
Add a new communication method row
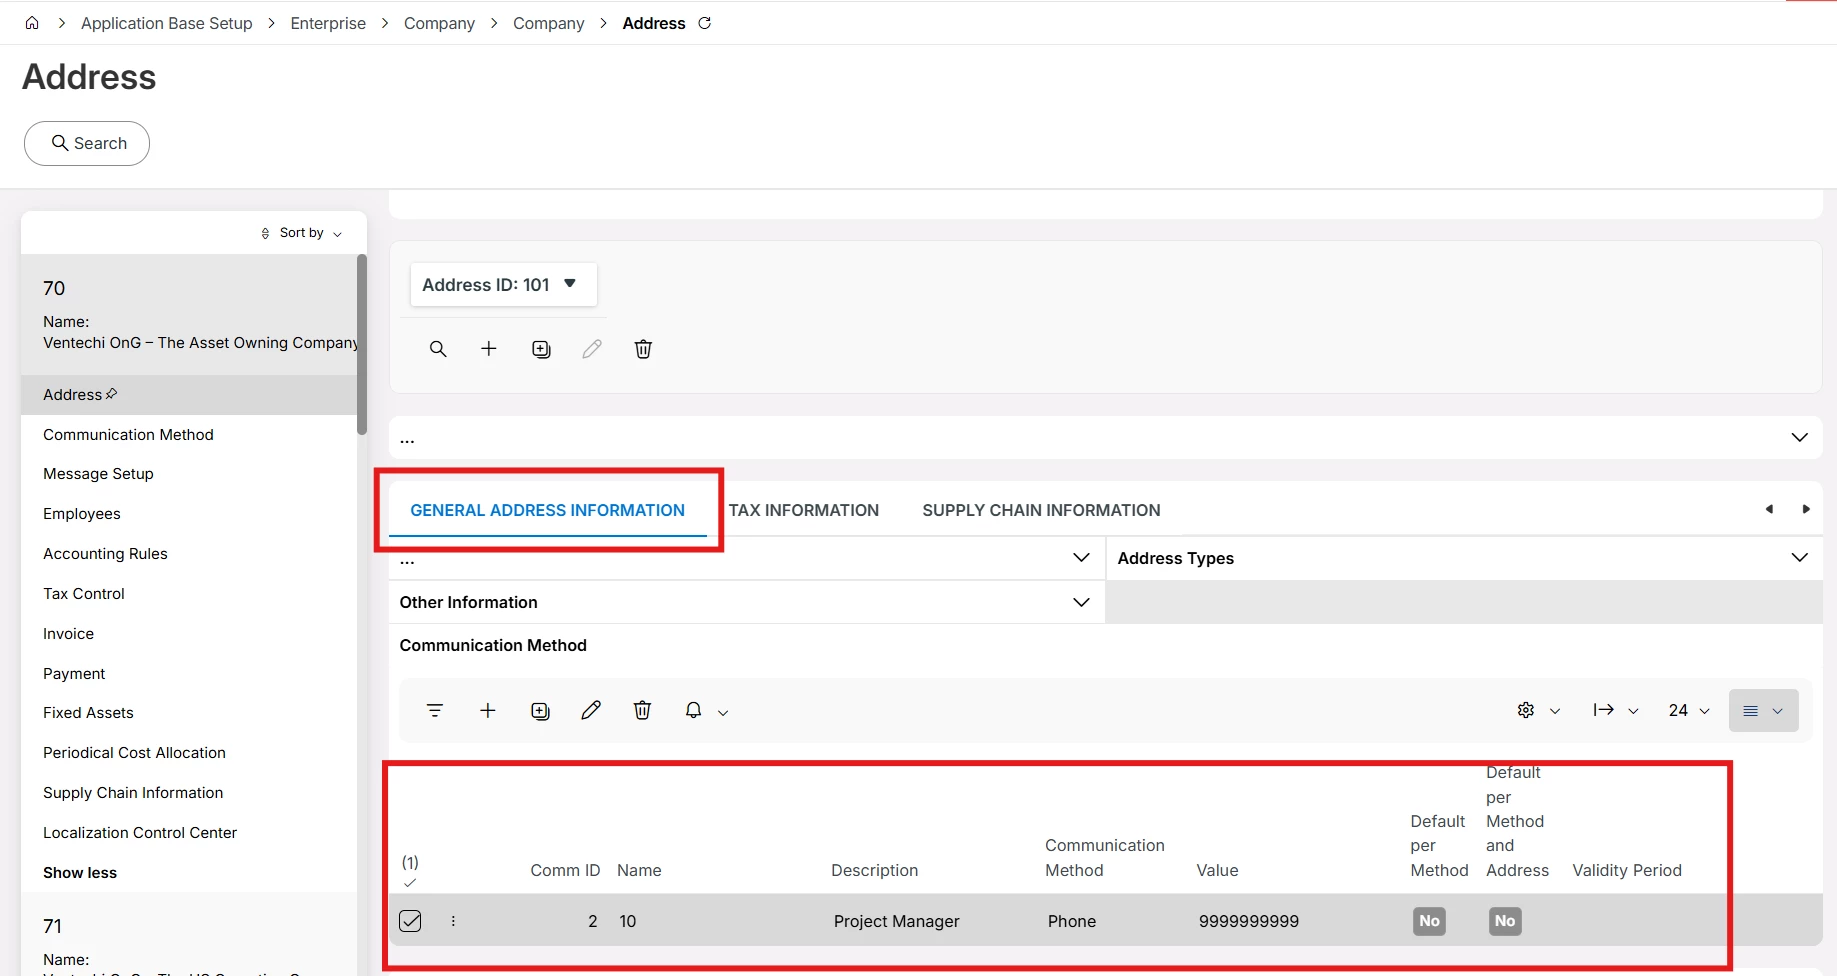tap(488, 711)
